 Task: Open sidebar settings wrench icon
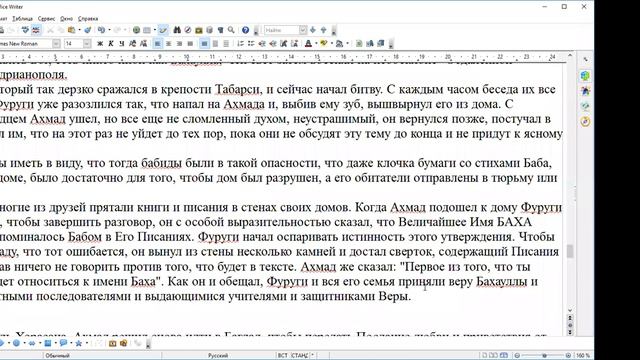[585, 60]
